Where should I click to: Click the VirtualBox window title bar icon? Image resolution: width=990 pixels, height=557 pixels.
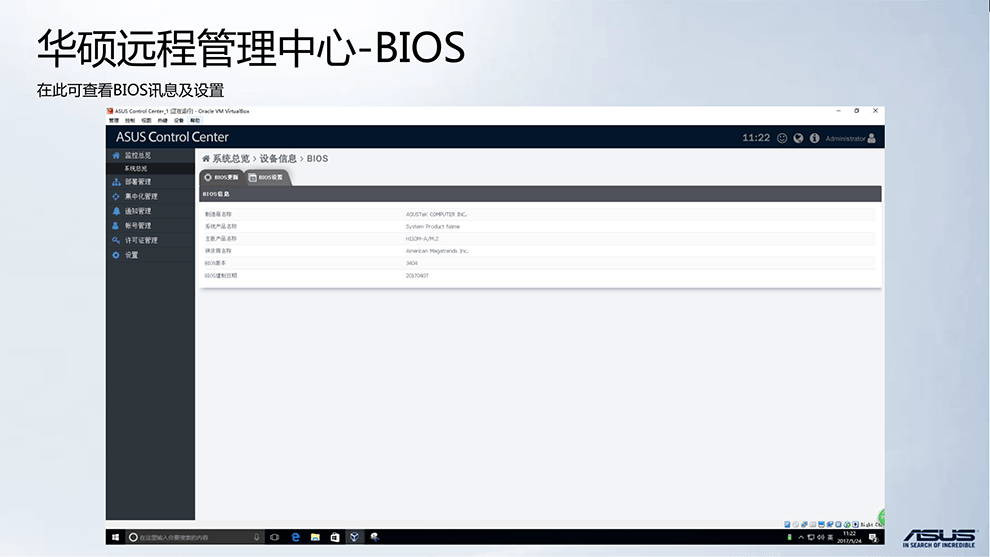click(110, 111)
